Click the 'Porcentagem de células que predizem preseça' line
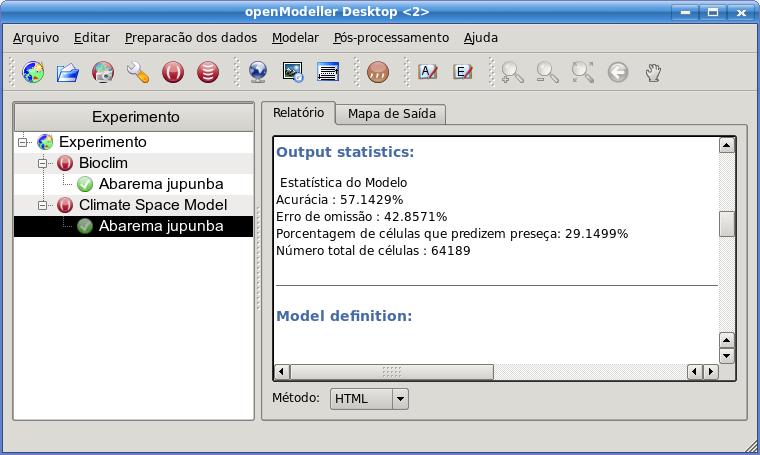The height and width of the screenshot is (455, 760). tap(452, 234)
